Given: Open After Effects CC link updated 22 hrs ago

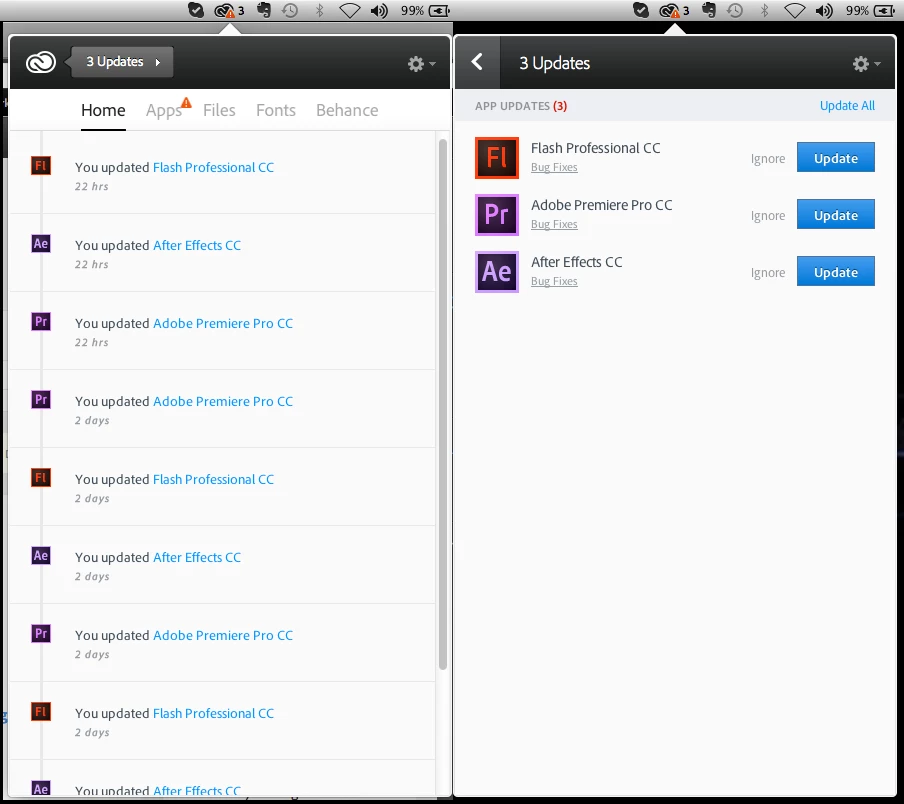Looking at the screenshot, I should point(197,246).
